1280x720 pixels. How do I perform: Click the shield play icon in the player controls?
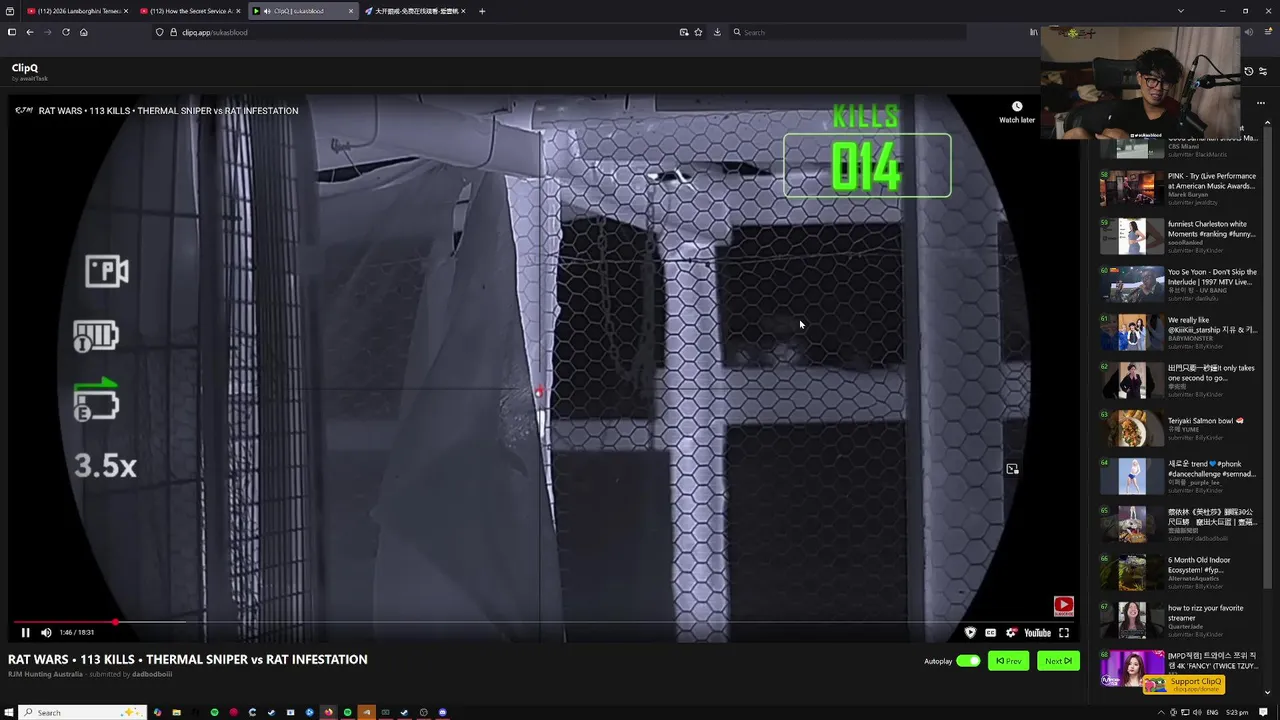click(970, 632)
